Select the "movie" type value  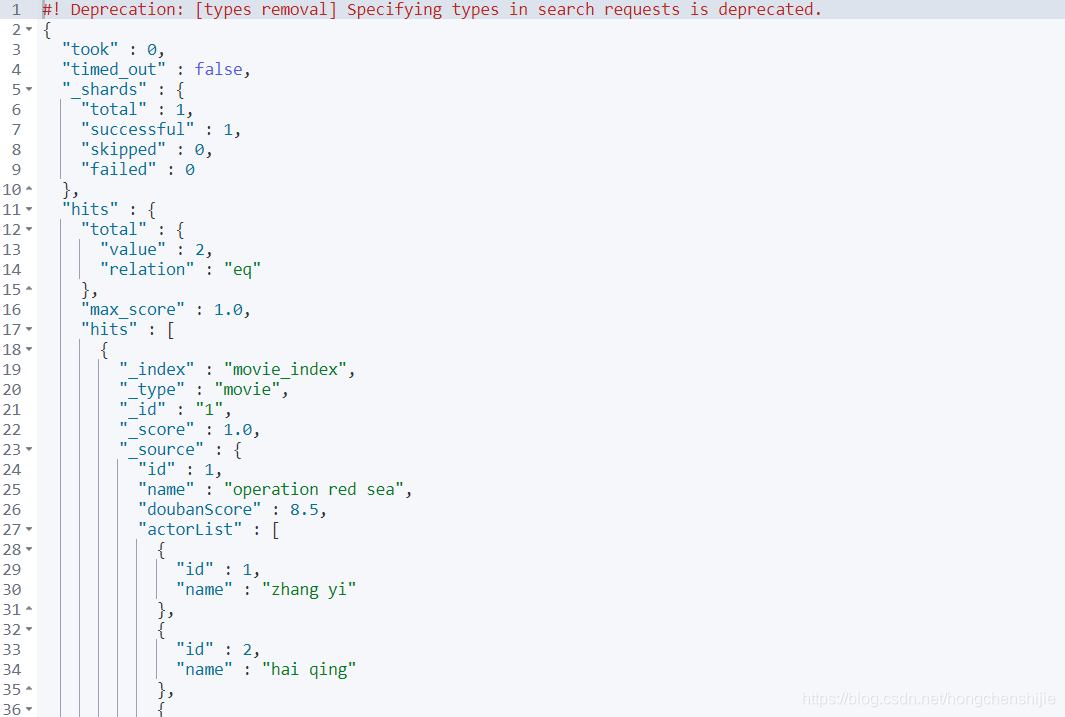point(247,389)
